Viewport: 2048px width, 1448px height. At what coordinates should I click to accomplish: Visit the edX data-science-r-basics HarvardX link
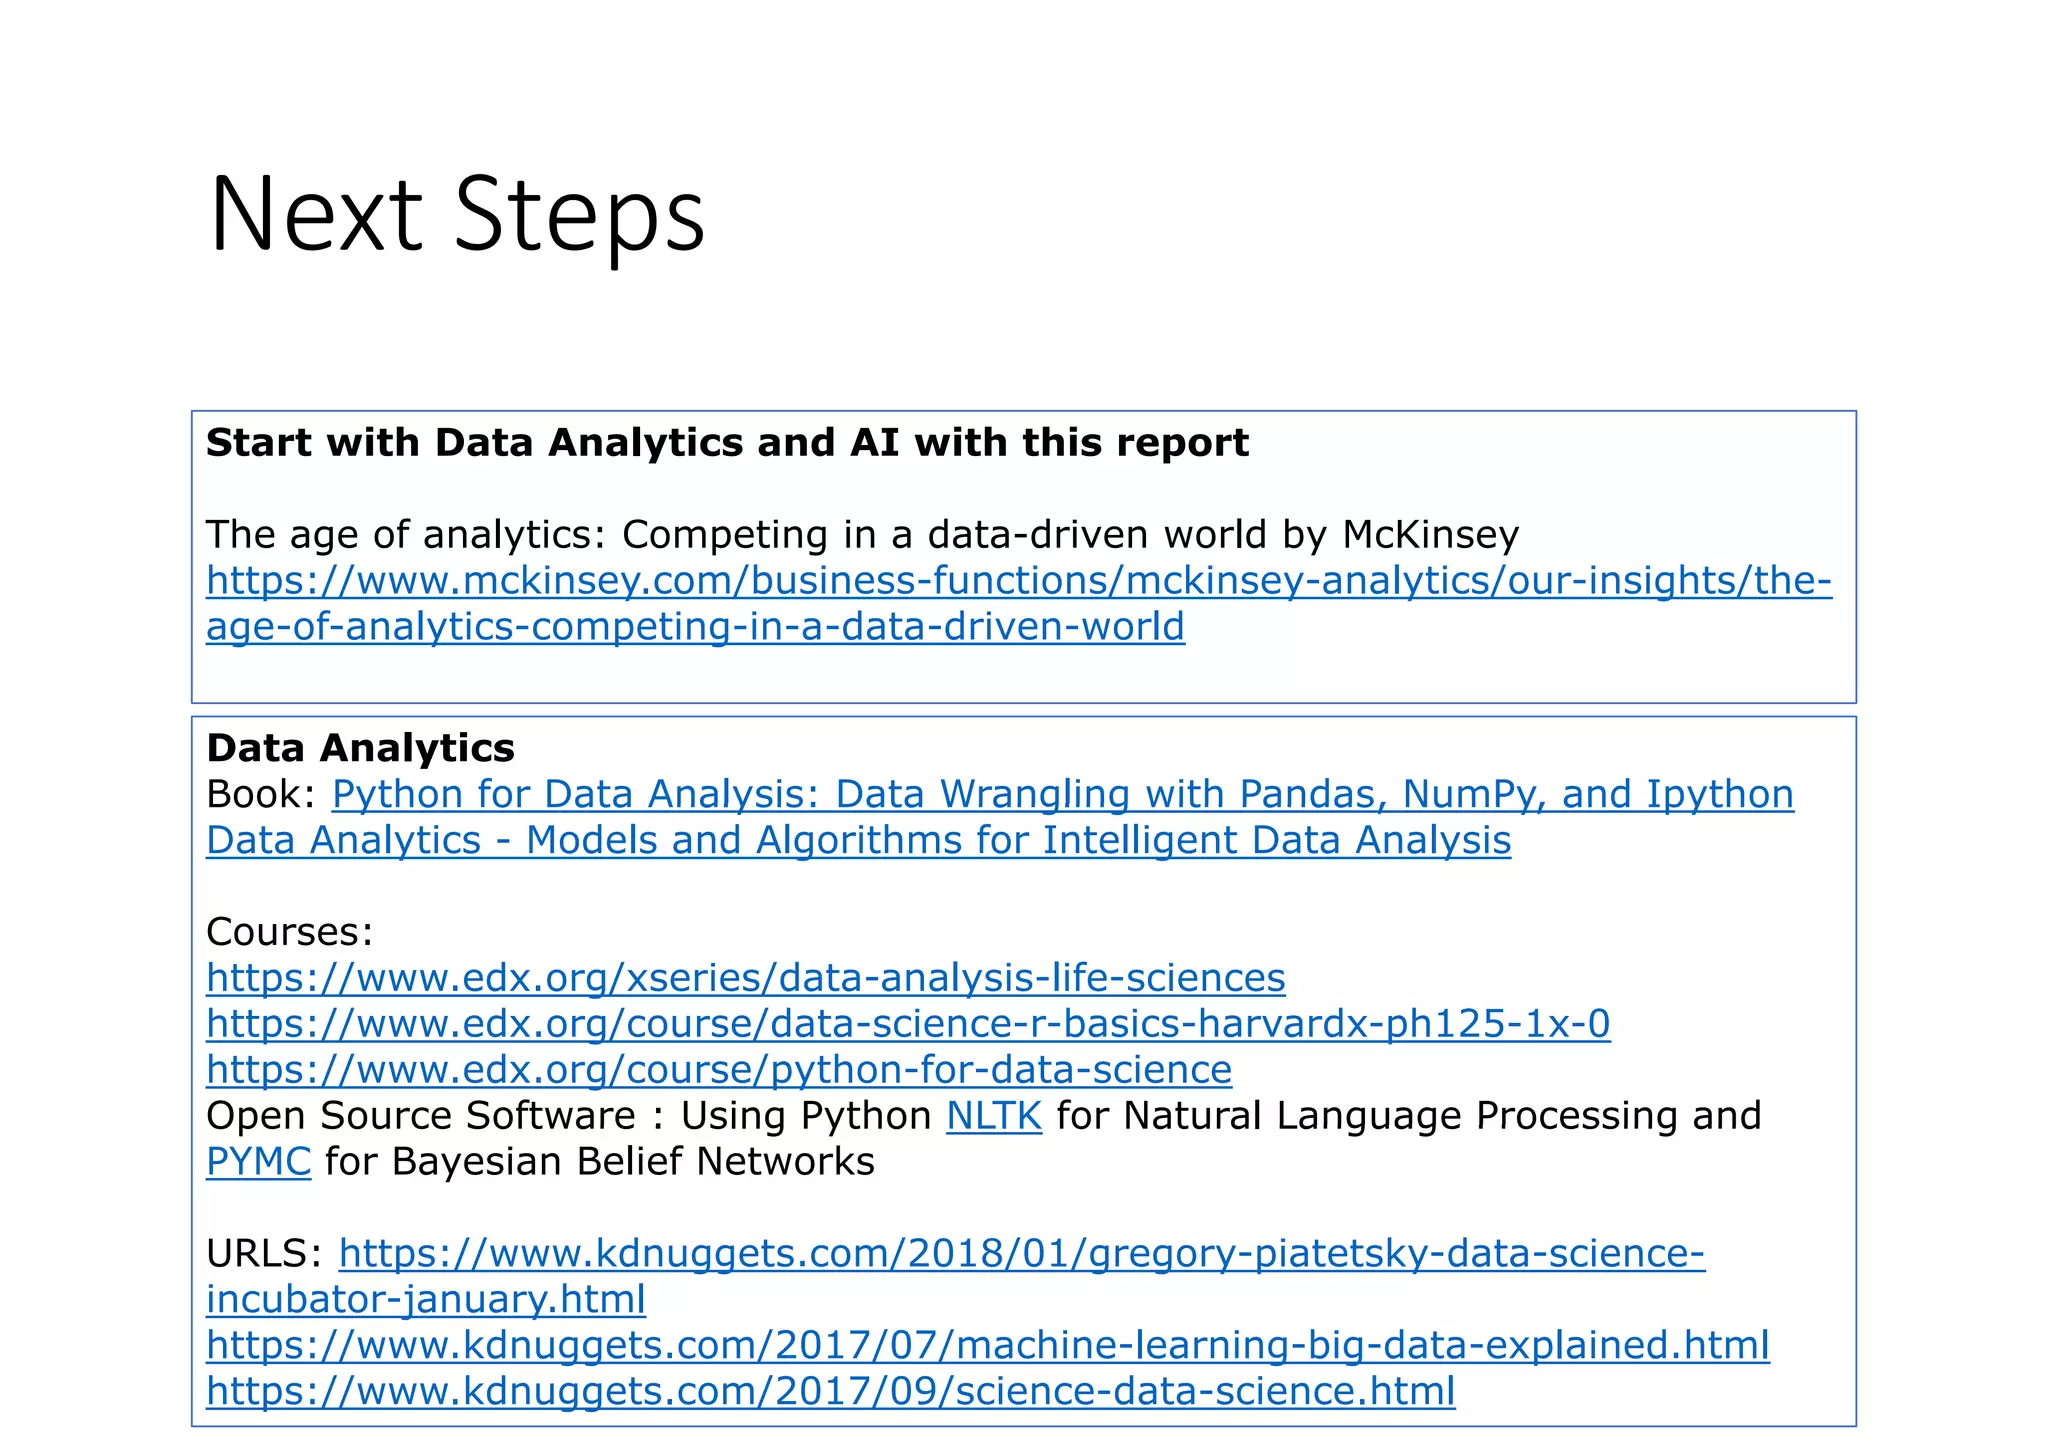tap(908, 1023)
